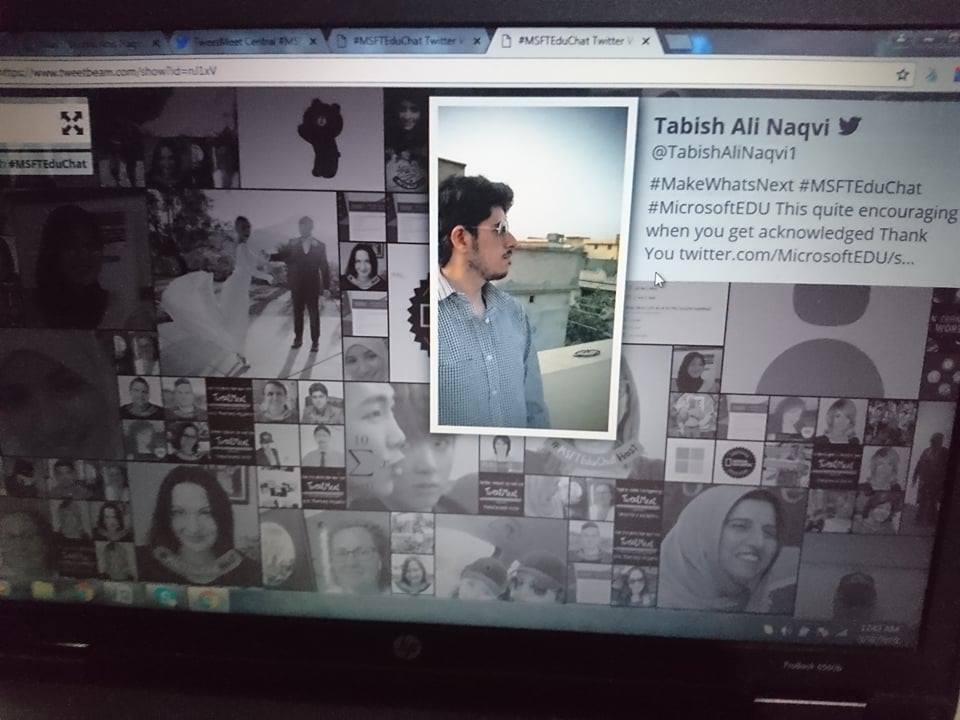
Task: Switch to the TweetMeet Central tab
Action: point(245,42)
